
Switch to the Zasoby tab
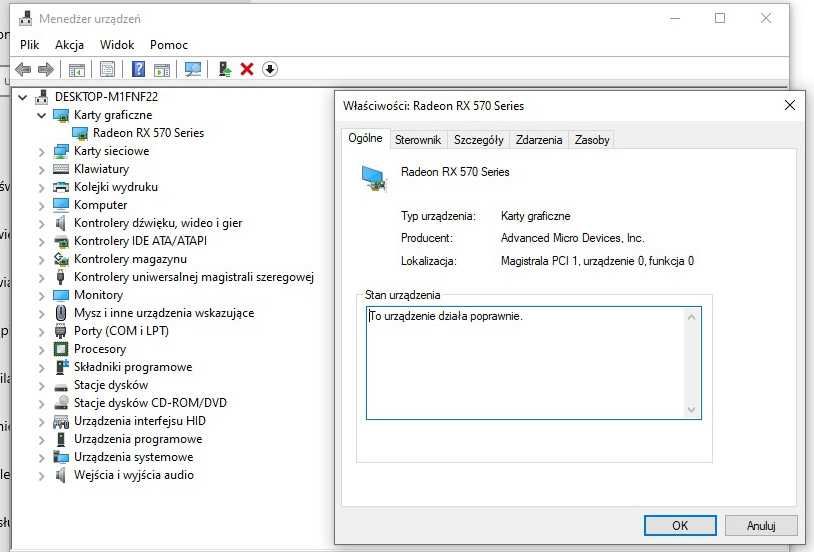tap(592, 140)
